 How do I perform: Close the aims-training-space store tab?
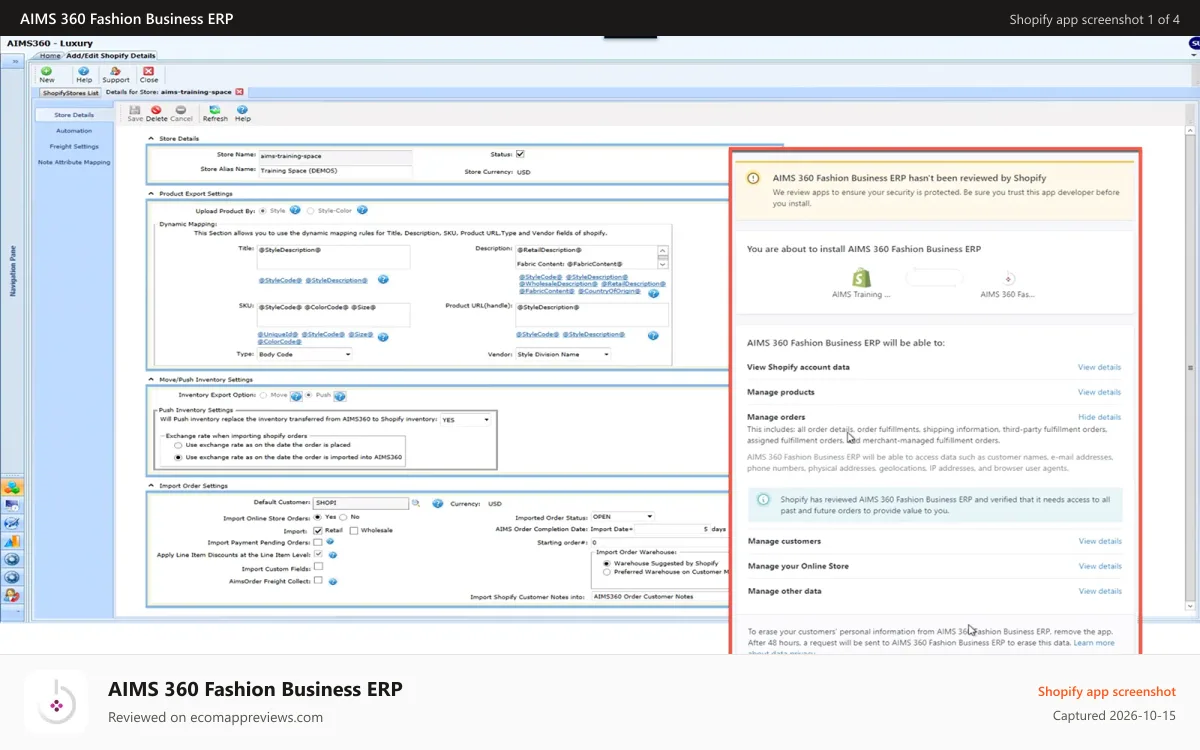239,92
